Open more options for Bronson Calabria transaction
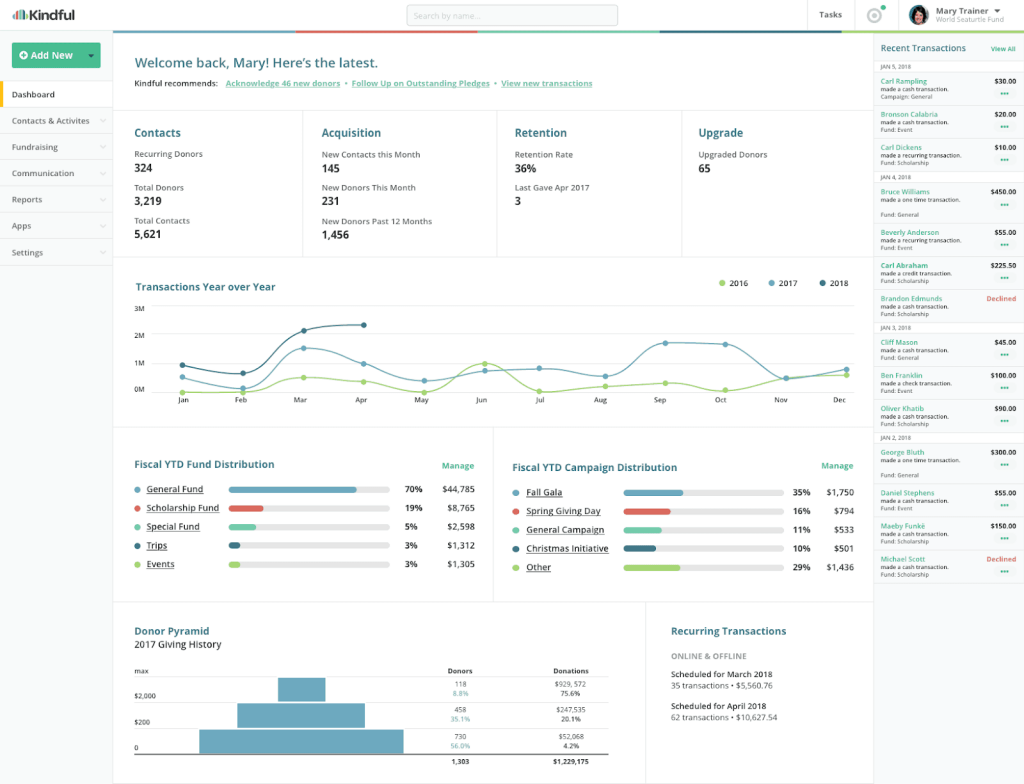This screenshot has width=1024, height=784. [1004, 127]
